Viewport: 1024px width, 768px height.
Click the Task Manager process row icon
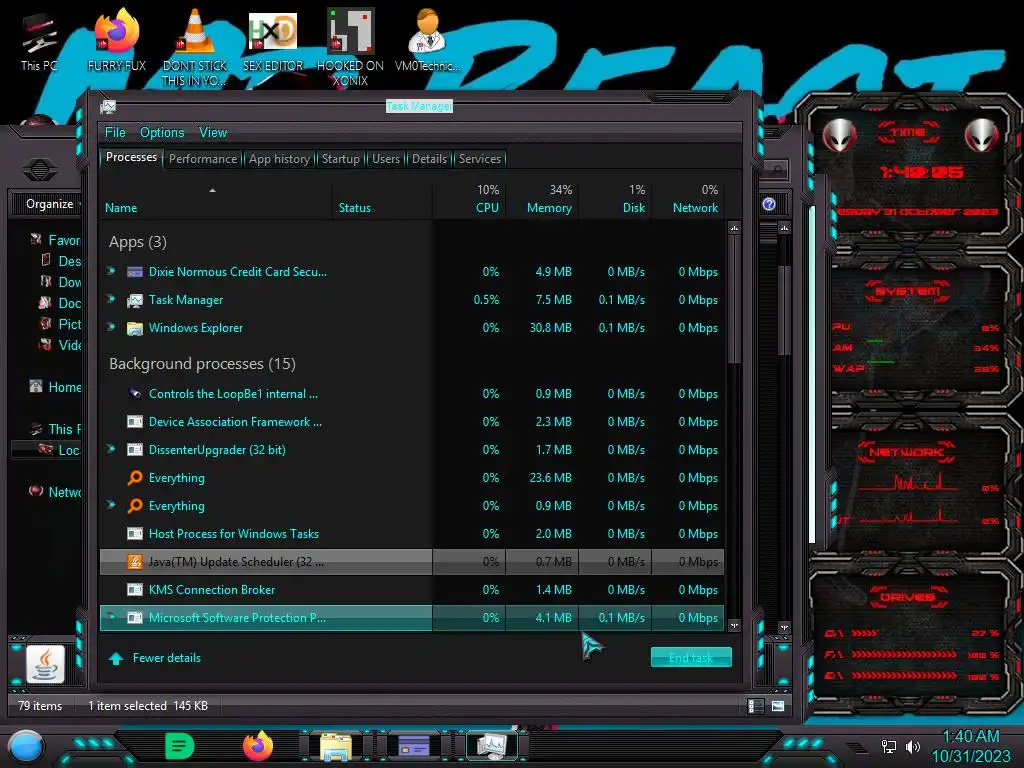click(135, 300)
